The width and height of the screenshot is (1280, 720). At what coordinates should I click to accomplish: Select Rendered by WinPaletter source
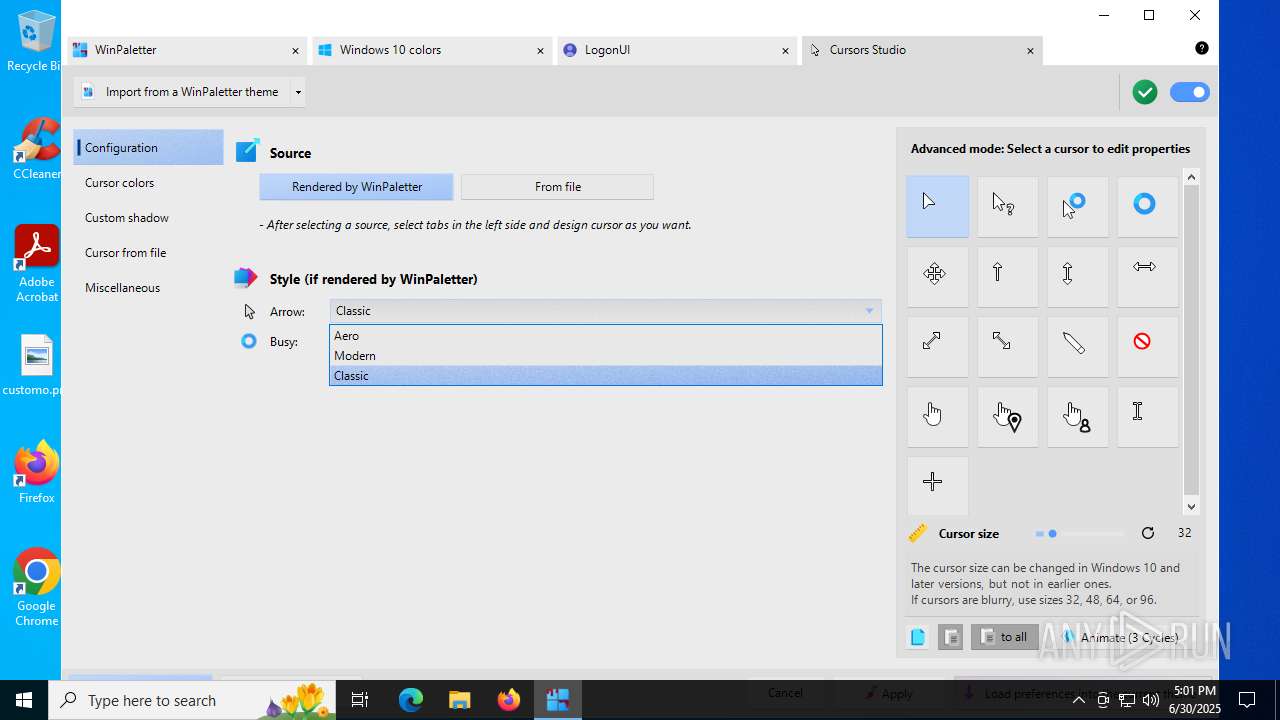357,187
